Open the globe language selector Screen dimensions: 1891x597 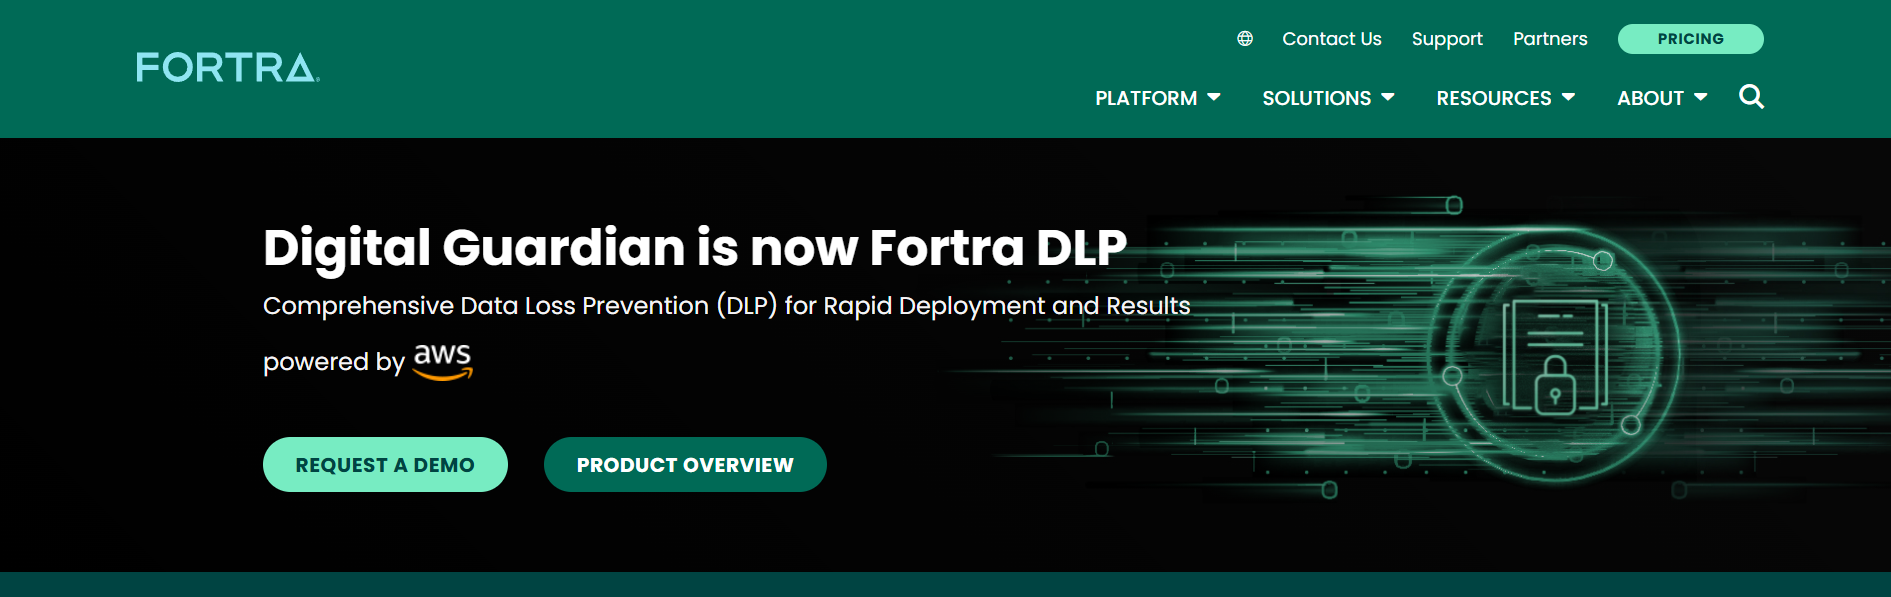pos(1245,39)
